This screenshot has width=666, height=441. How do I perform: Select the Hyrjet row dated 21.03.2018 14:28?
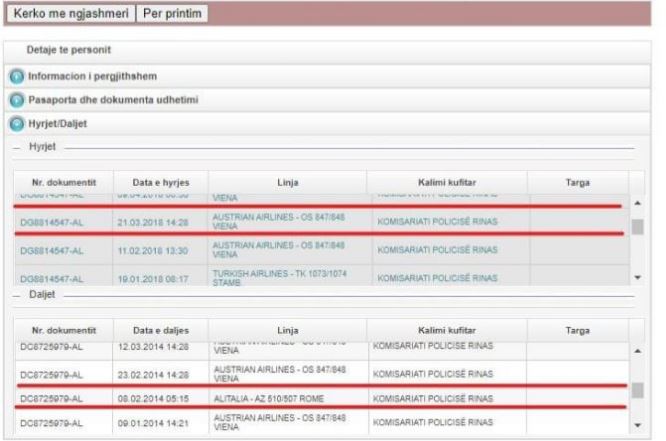click(x=322, y=221)
